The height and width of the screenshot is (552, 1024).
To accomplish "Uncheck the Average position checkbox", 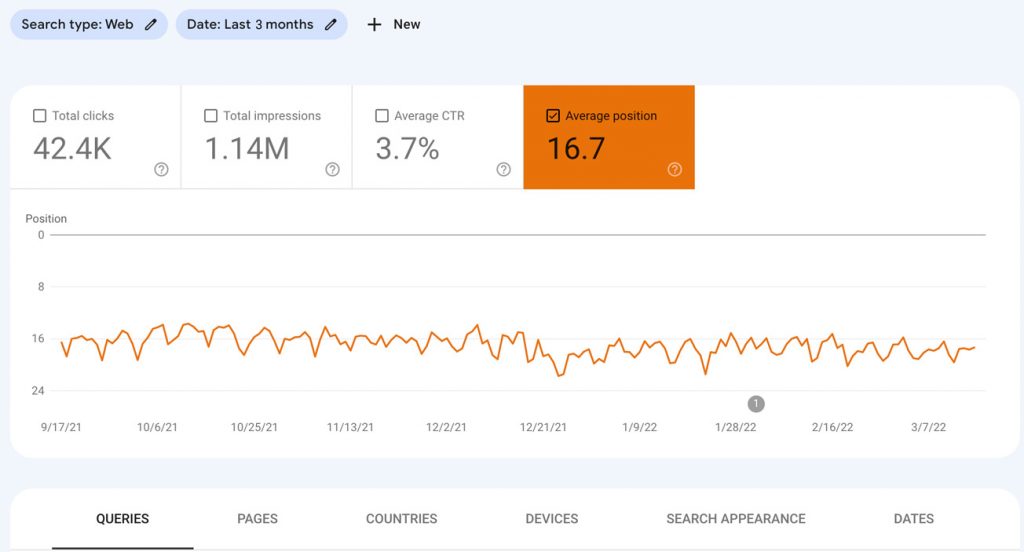I will pos(553,116).
